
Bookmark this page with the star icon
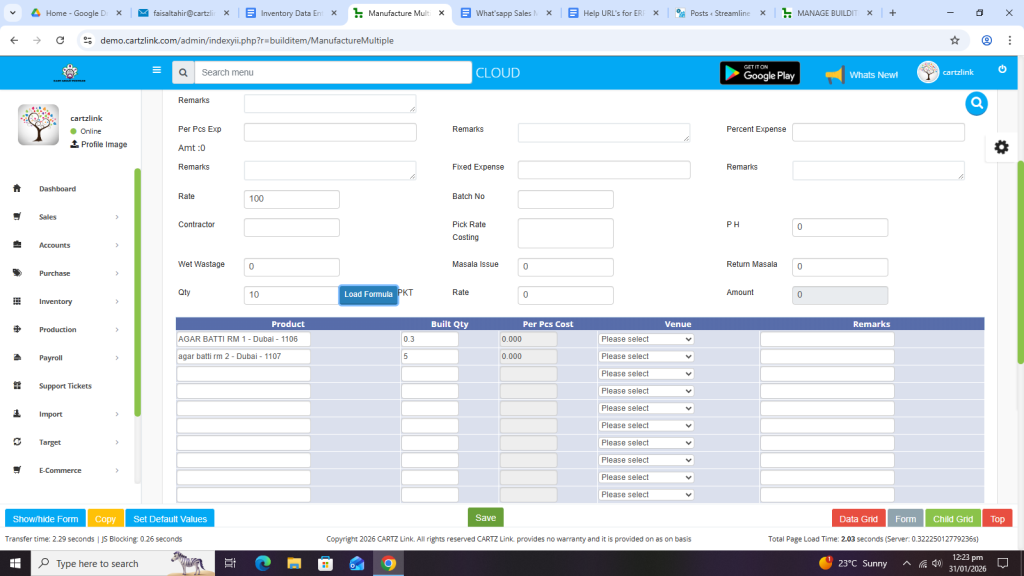954,40
